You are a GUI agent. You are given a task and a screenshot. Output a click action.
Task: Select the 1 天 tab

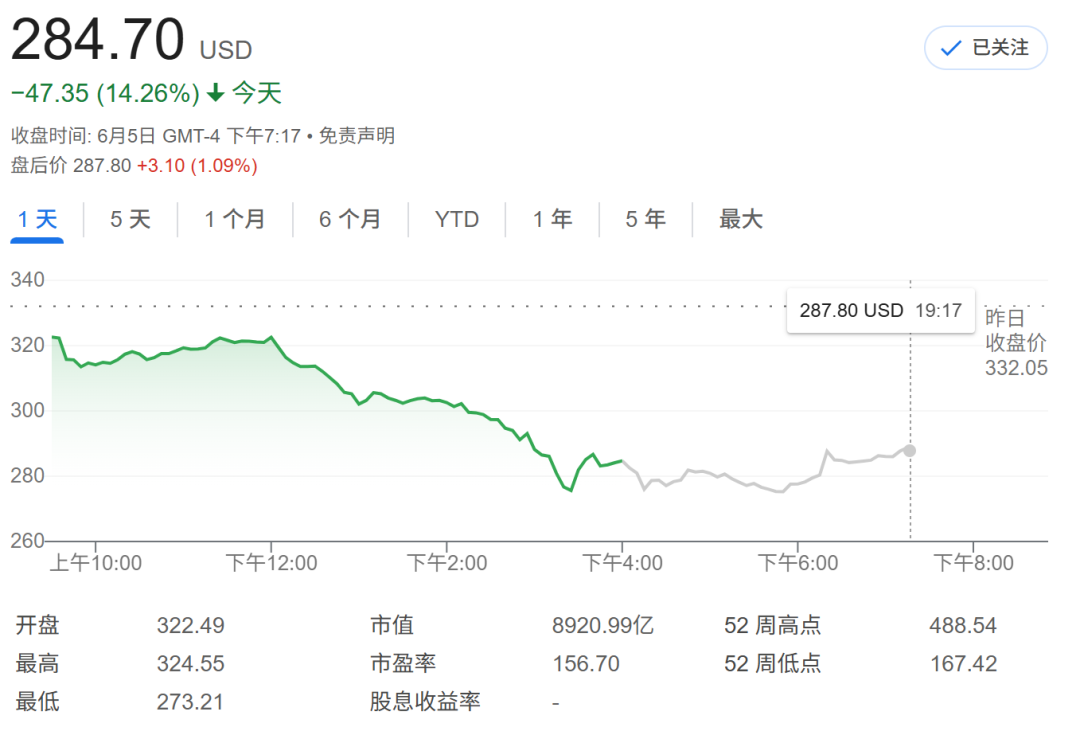click(37, 220)
